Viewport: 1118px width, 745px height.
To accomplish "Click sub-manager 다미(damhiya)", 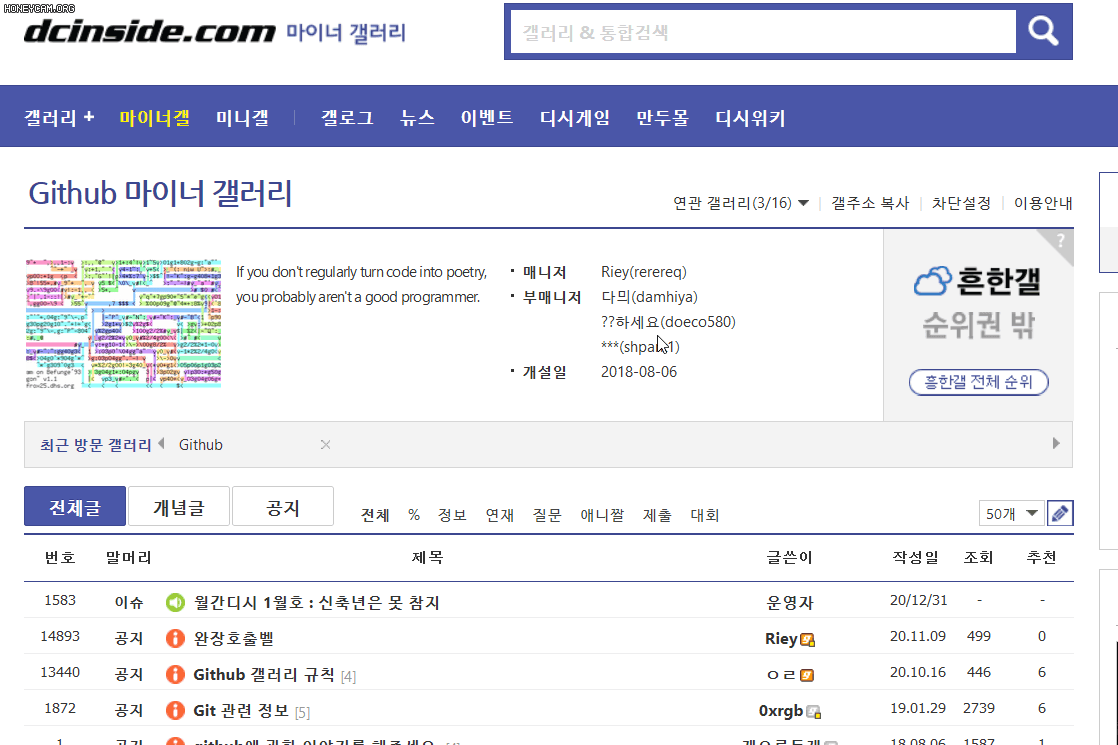I will [650, 297].
